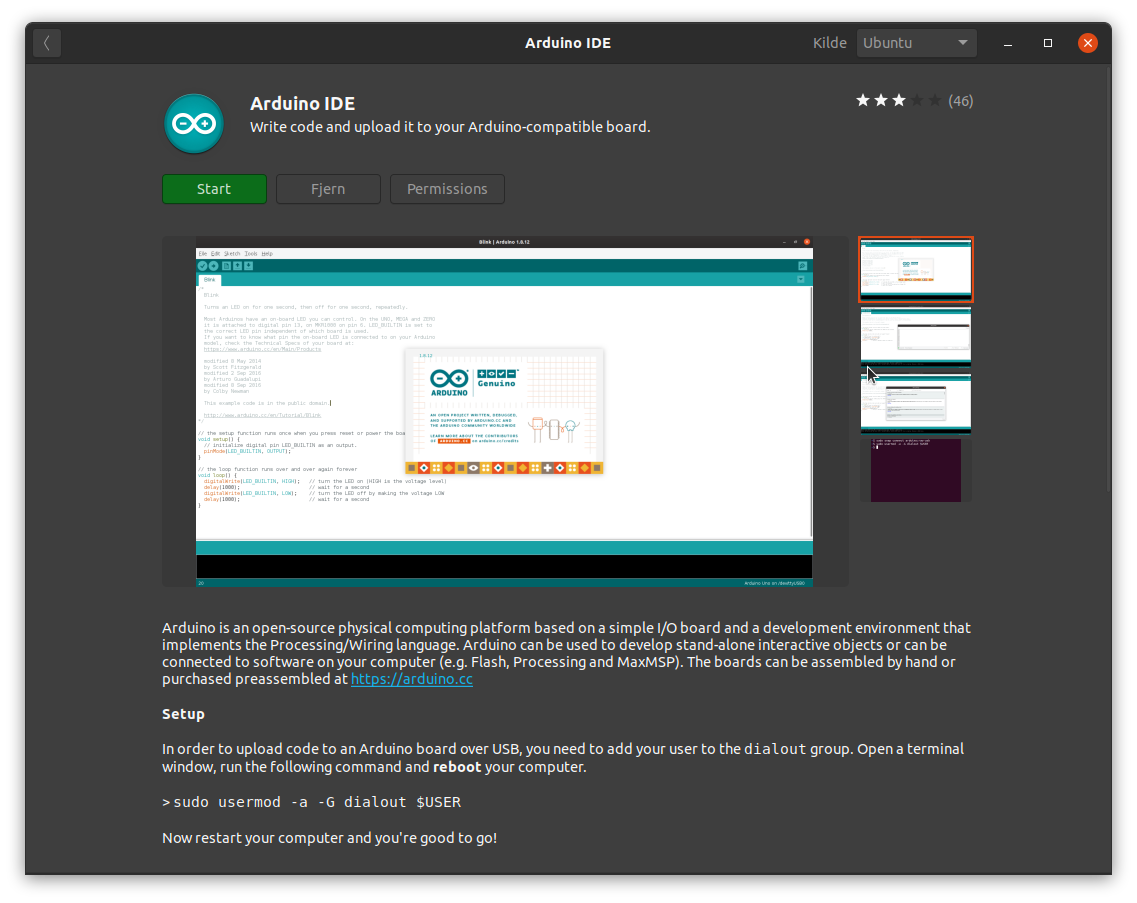
Task: Select the second screenshot thumbnail
Action: [916, 336]
